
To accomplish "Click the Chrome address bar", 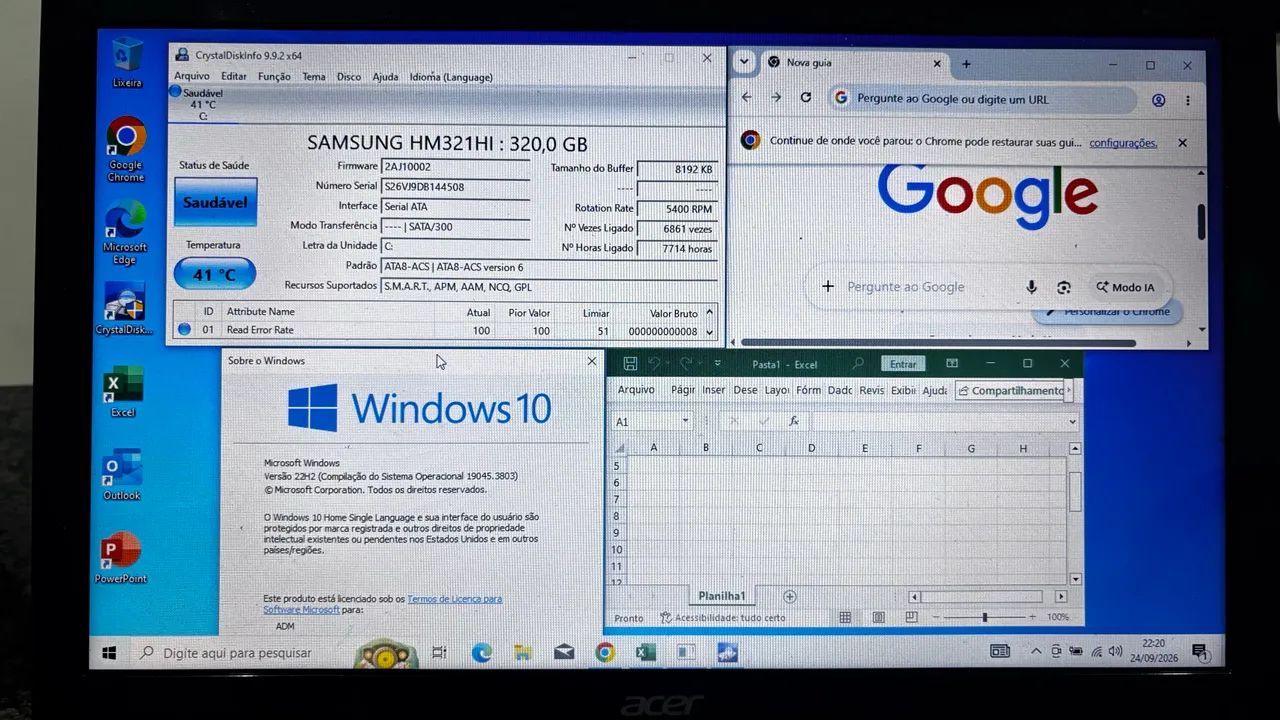I will [982, 99].
